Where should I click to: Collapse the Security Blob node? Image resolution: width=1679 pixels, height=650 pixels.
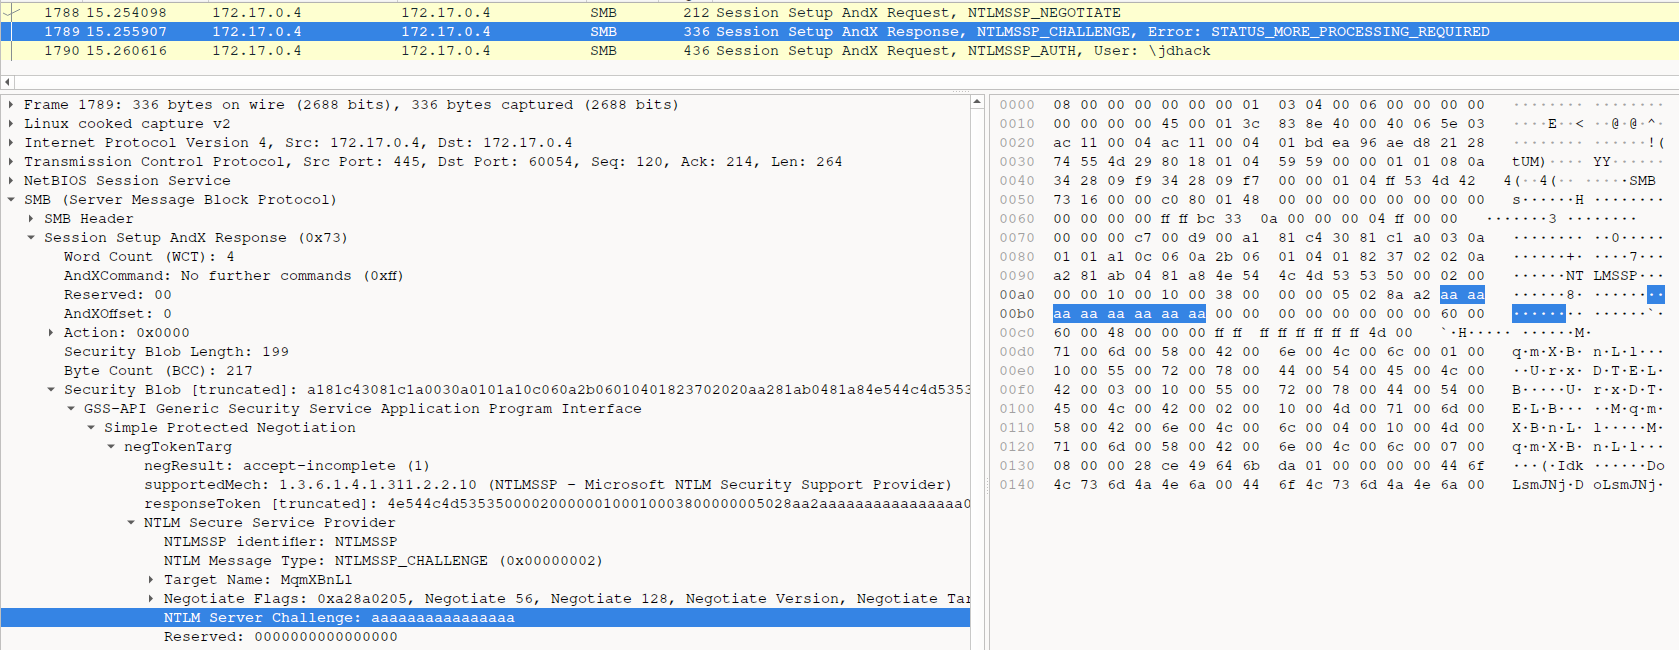coord(51,390)
